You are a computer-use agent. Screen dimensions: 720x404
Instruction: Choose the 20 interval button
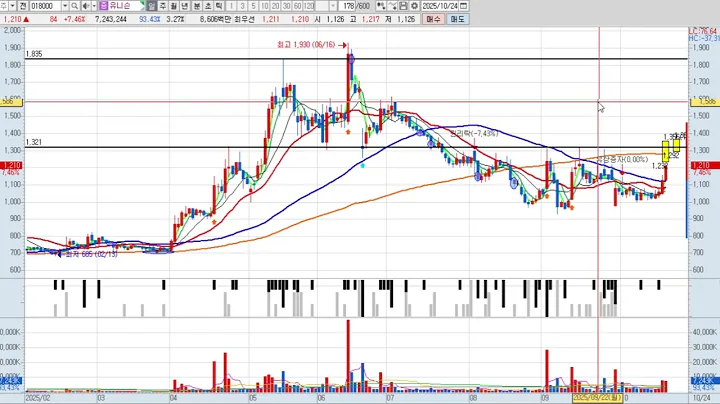[276, 6]
